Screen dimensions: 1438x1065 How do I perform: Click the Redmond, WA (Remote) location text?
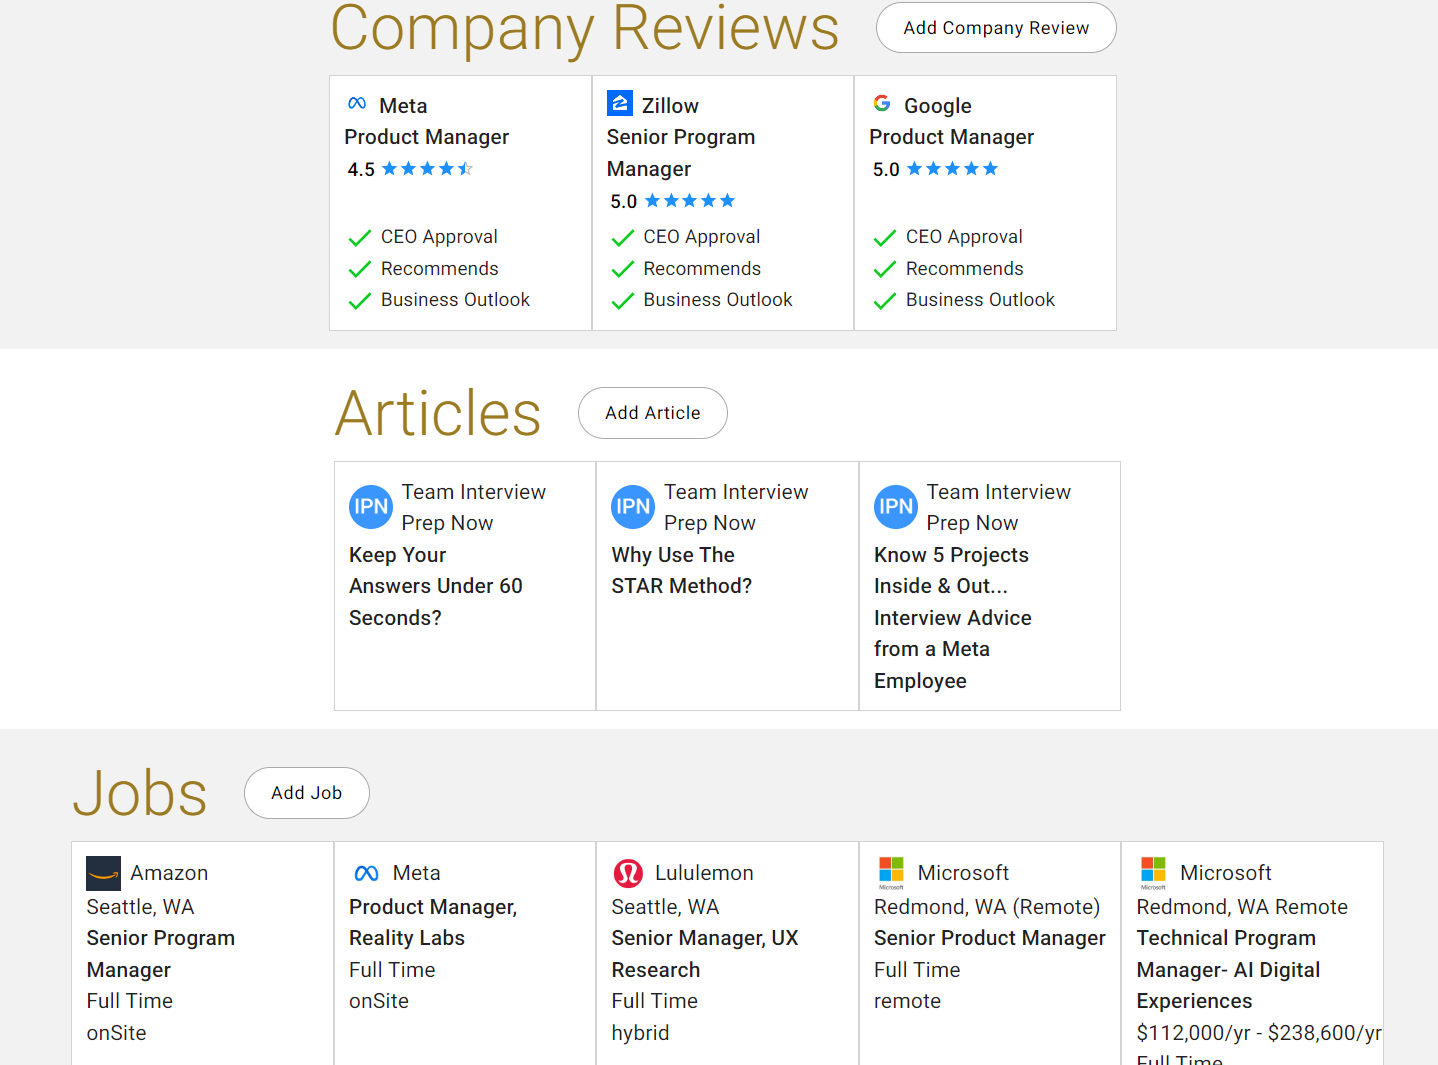pyautogui.click(x=987, y=907)
